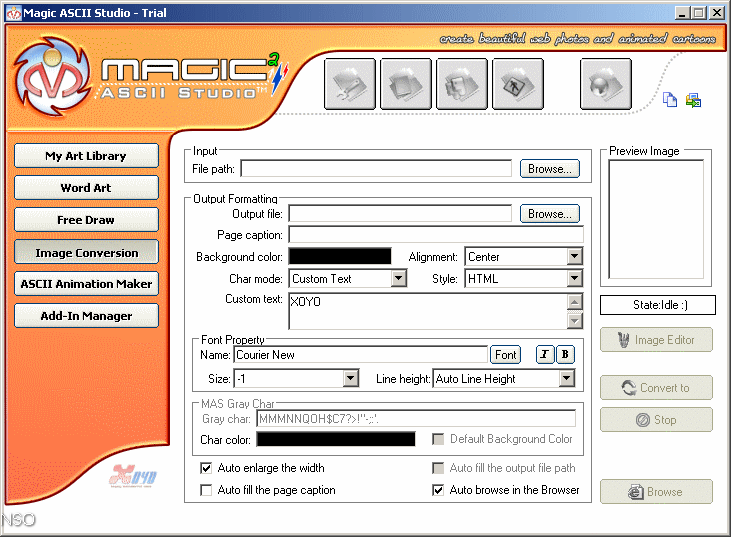This screenshot has width=731, height=537.
Task: Toggle italic font style button
Action: point(545,355)
